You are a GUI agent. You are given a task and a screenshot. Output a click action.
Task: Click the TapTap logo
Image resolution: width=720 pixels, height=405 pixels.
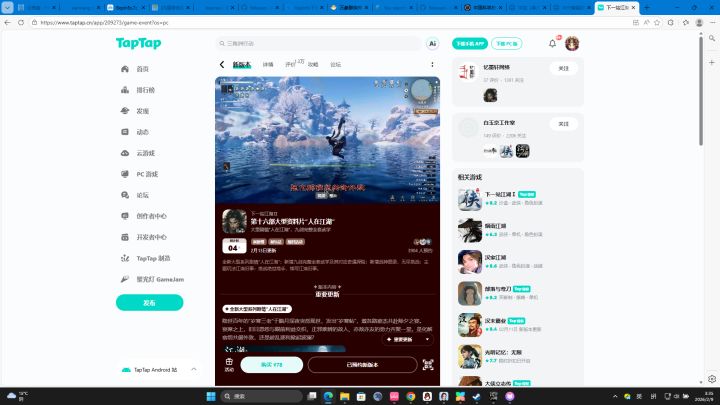[x=138, y=43]
